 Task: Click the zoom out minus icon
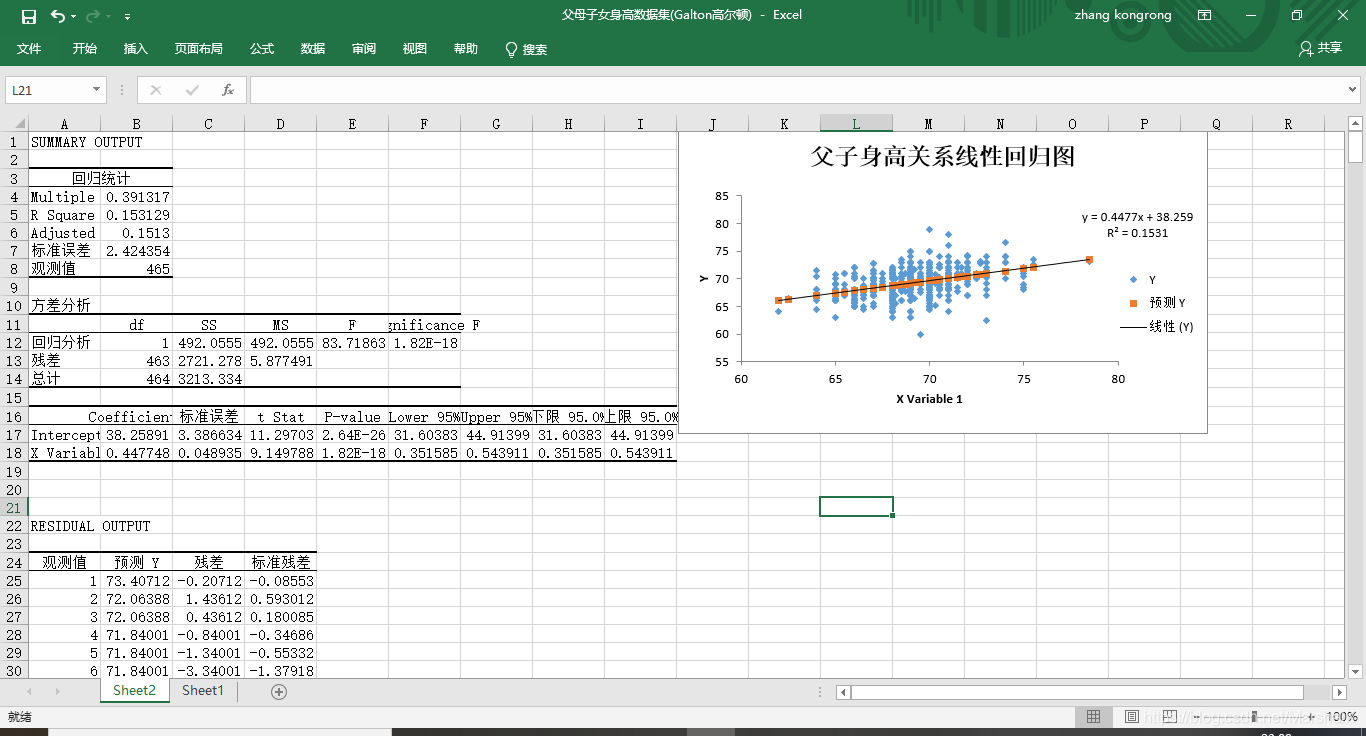pyautogui.click(x=1196, y=717)
